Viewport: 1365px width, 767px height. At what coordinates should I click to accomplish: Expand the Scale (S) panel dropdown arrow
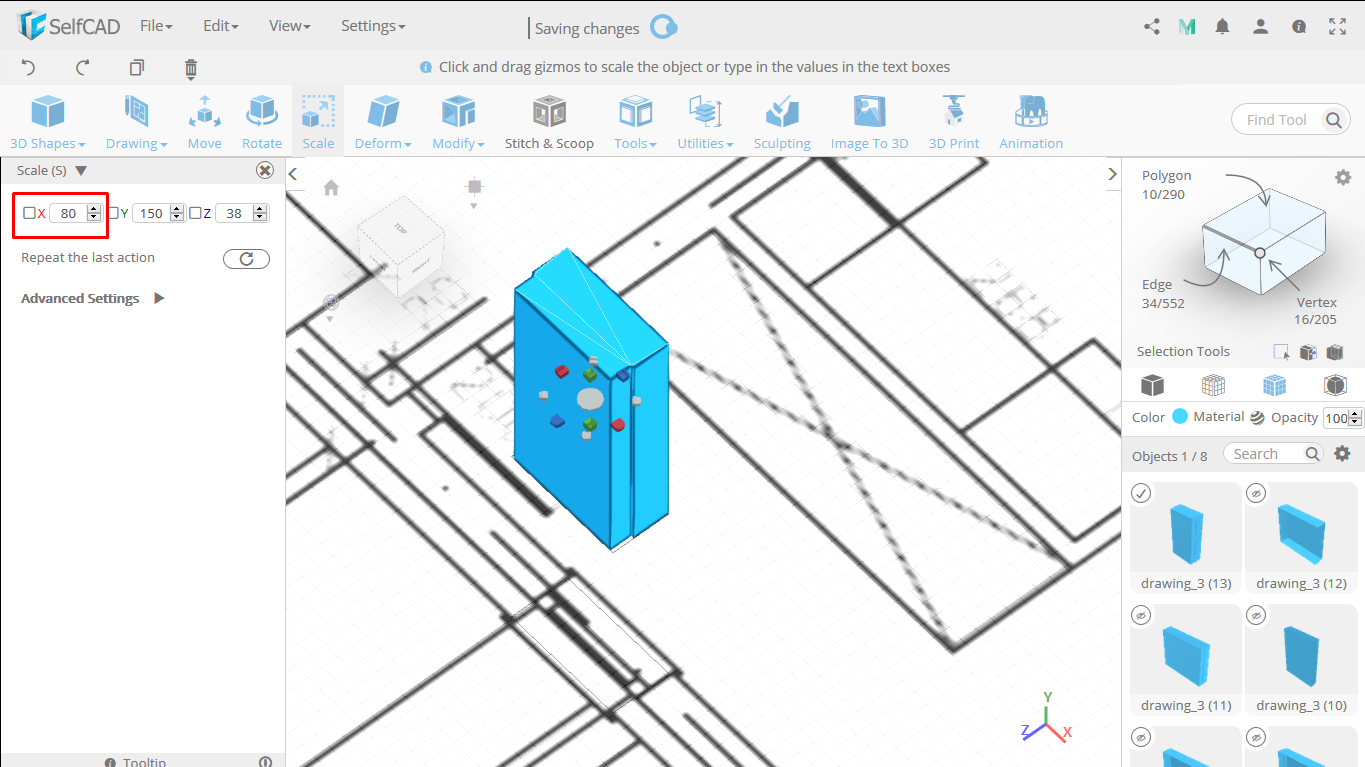click(x=81, y=171)
